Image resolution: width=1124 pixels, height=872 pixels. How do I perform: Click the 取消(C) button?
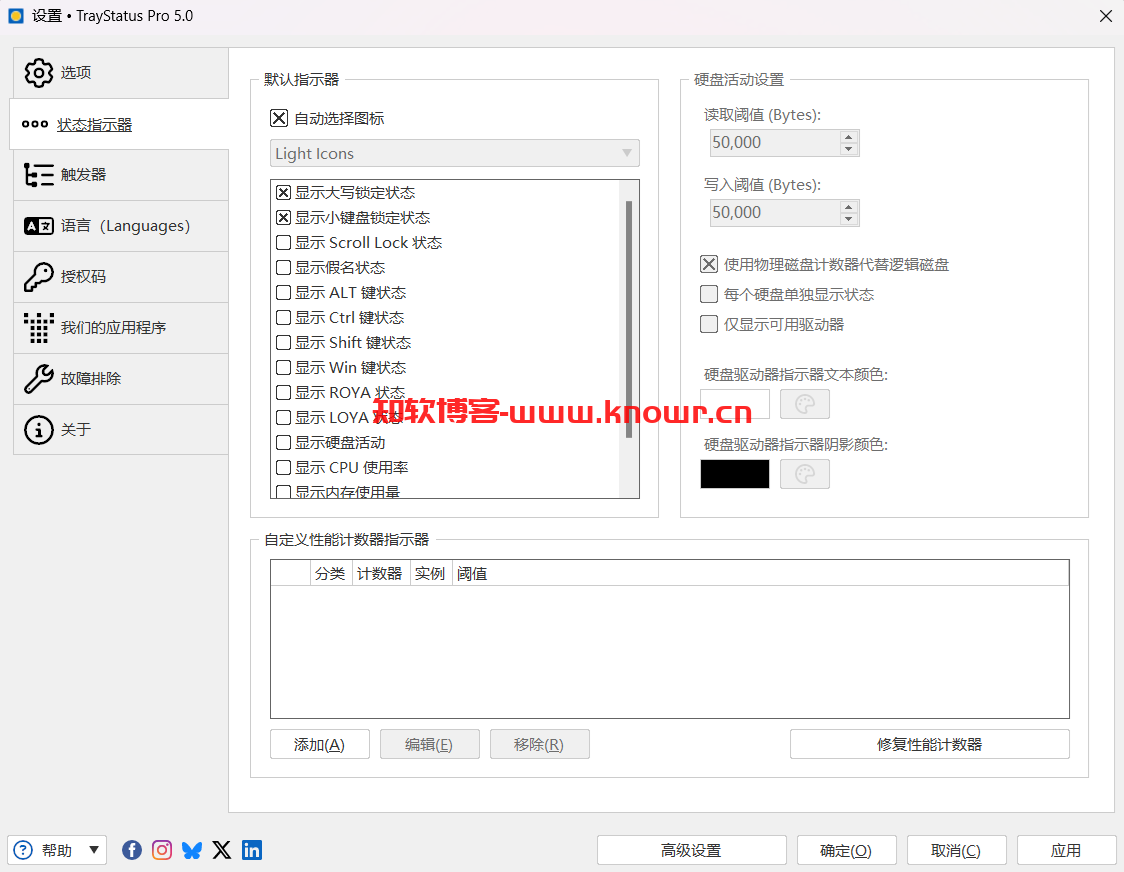(x=956, y=850)
